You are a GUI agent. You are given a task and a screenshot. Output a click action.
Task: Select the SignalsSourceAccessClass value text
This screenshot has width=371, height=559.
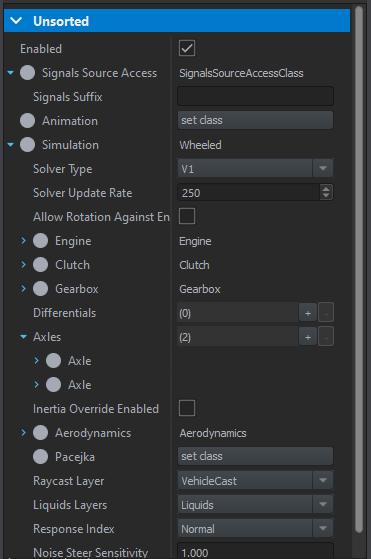click(241, 73)
